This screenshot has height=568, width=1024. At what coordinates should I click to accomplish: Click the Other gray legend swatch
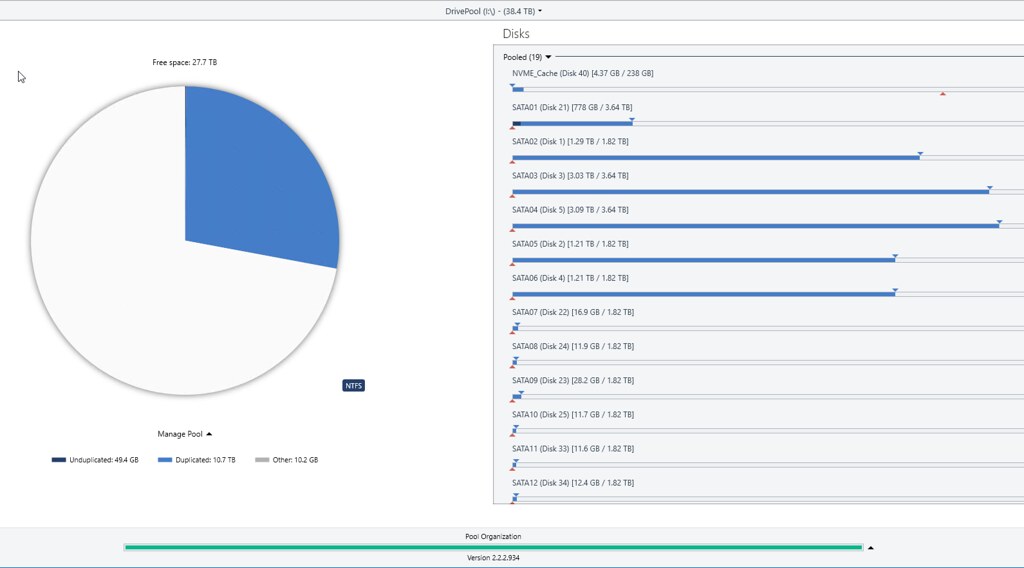tap(262, 460)
